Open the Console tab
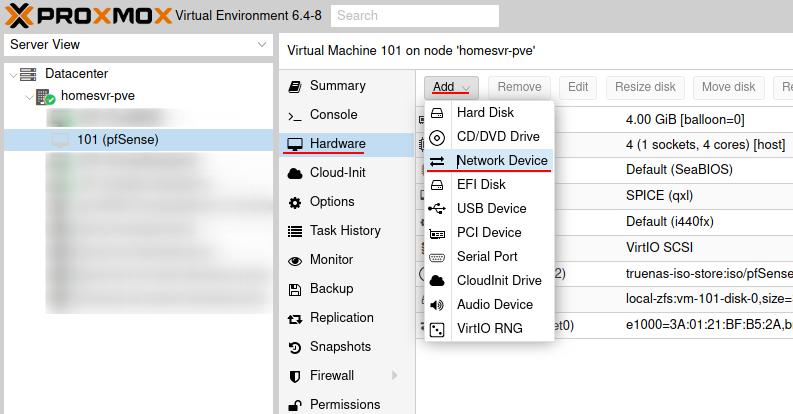The height and width of the screenshot is (414, 793). pos(347,115)
